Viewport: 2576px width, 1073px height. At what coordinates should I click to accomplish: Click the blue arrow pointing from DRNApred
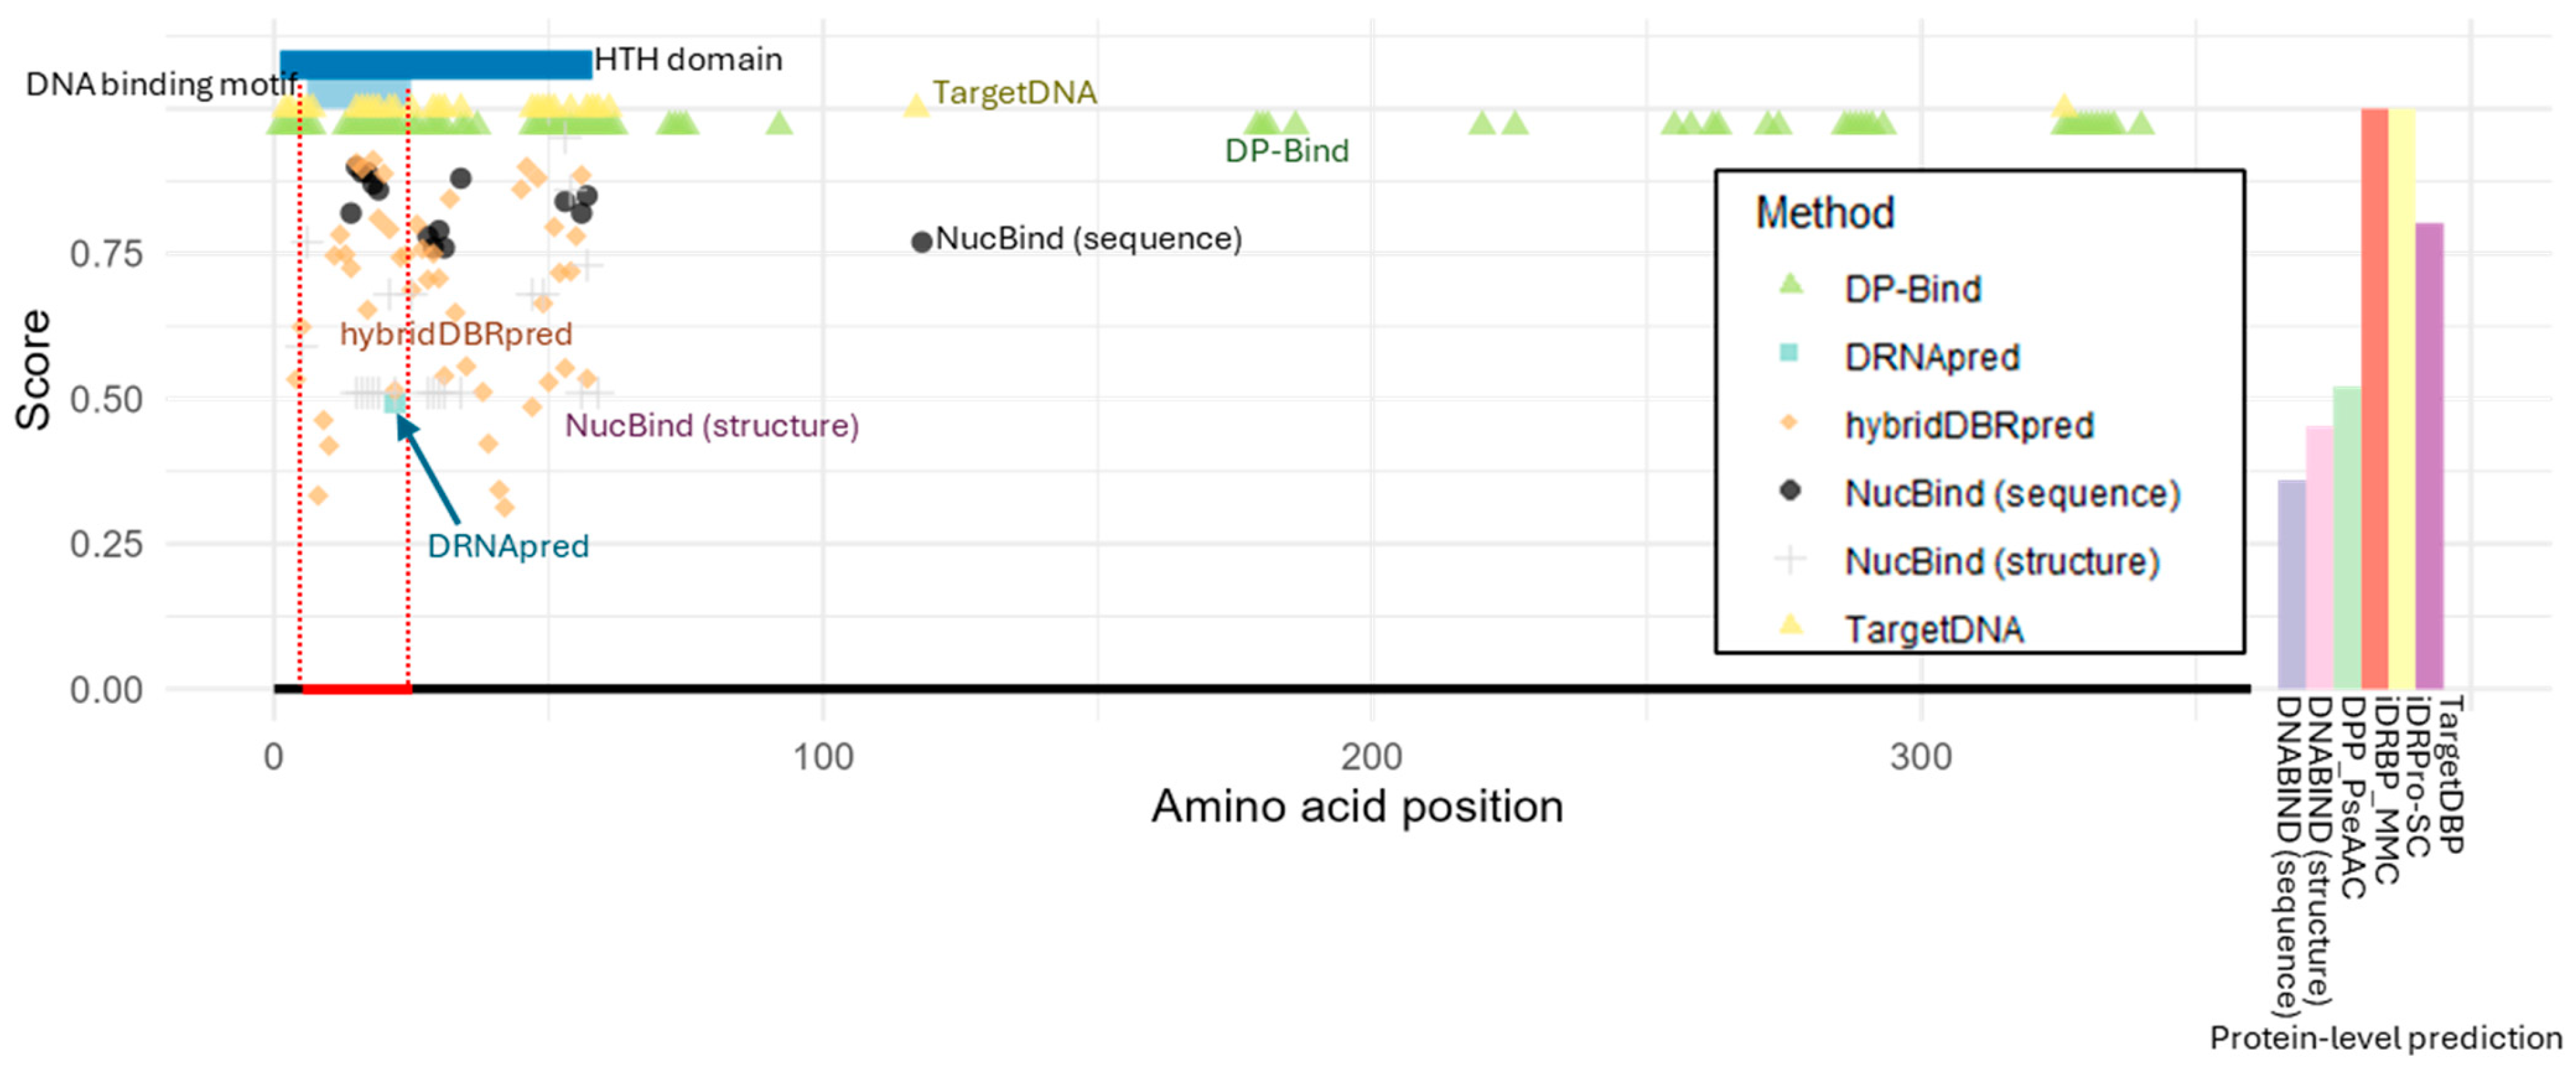pyautogui.click(x=430, y=470)
